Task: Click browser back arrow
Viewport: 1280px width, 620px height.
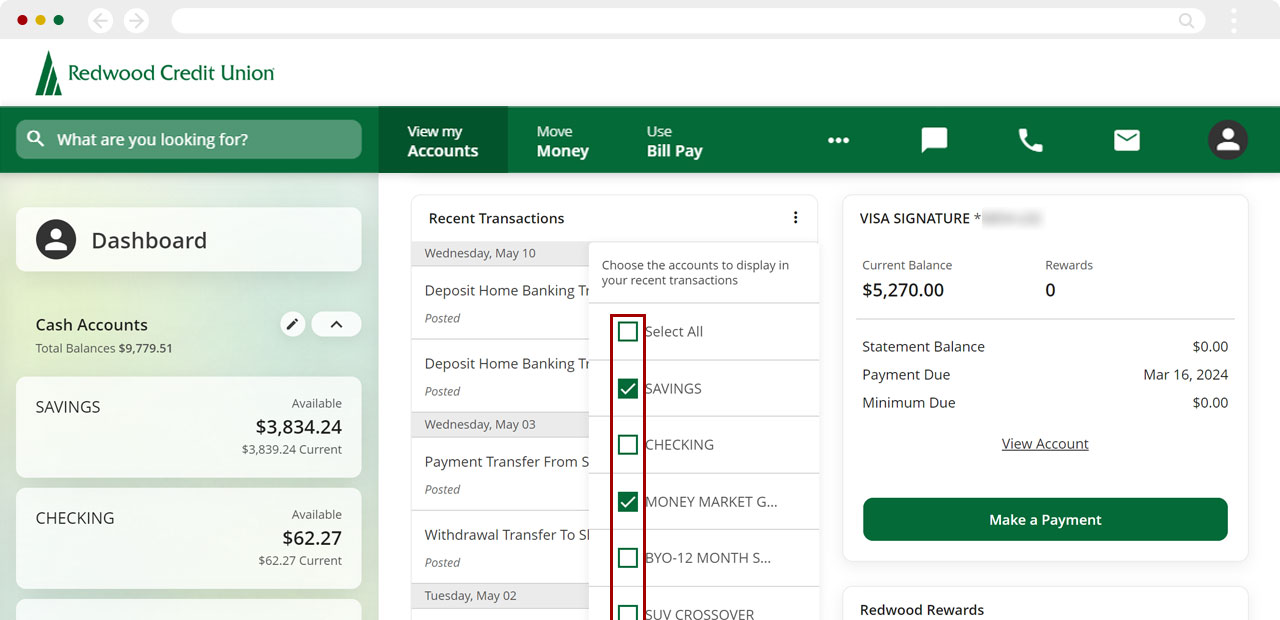Action: click(x=100, y=20)
